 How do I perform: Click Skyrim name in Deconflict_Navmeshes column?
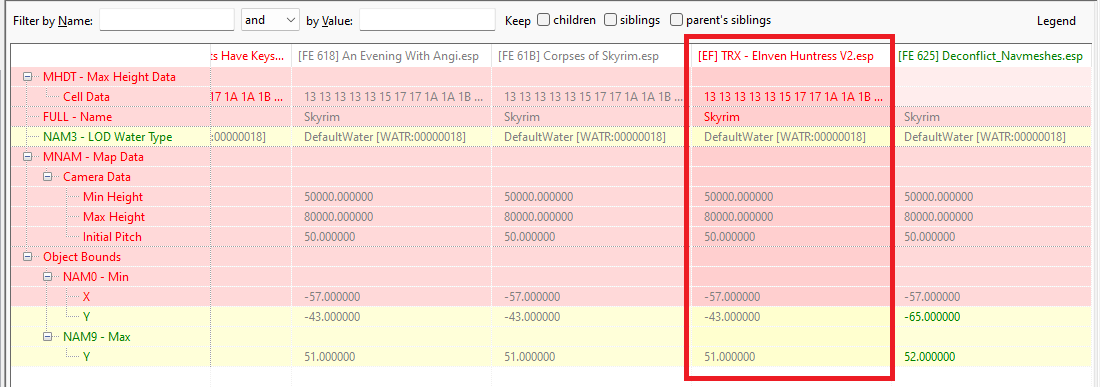pyautogui.click(x=922, y=116)
